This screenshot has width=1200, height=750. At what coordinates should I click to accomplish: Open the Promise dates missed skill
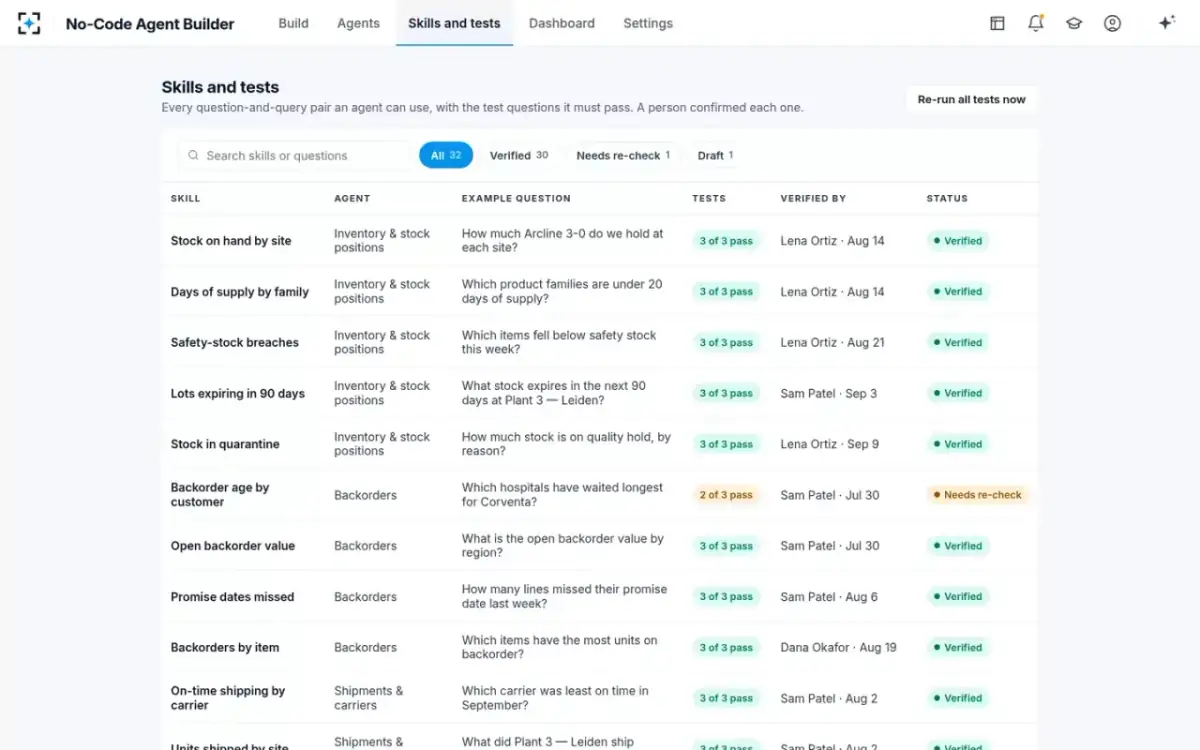(232, 597)
